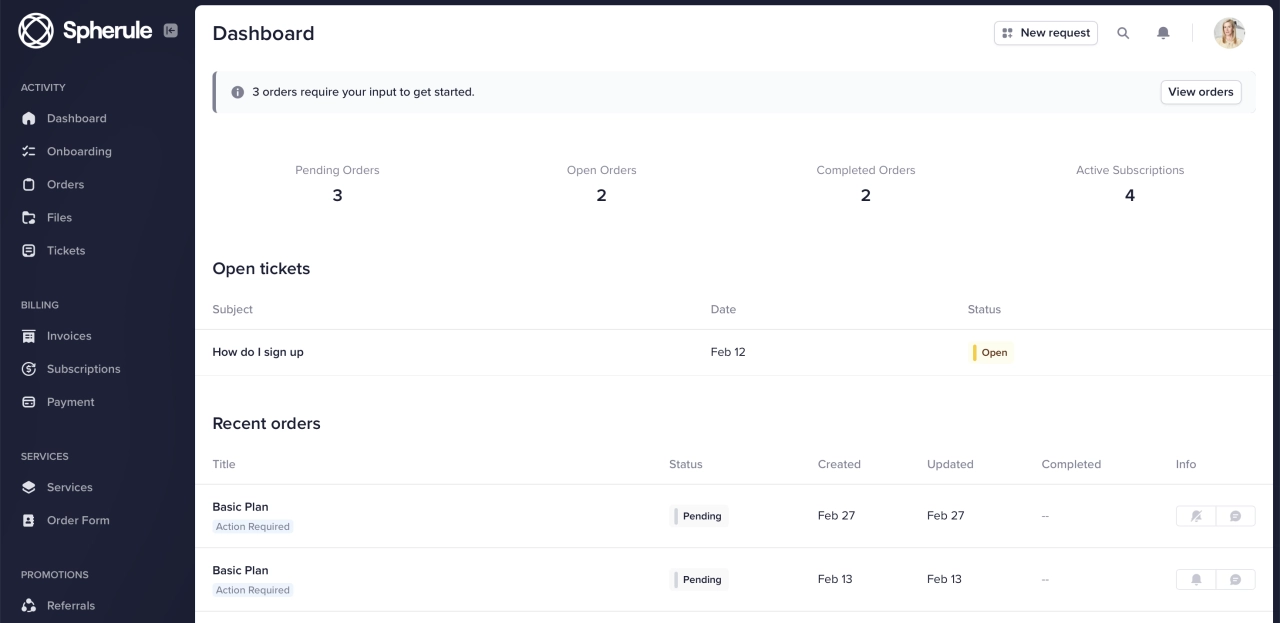Collapse the sidebar with the toggle icon
The height and width of the screenshot is (623, 1280).
click(x=171, y=31)
